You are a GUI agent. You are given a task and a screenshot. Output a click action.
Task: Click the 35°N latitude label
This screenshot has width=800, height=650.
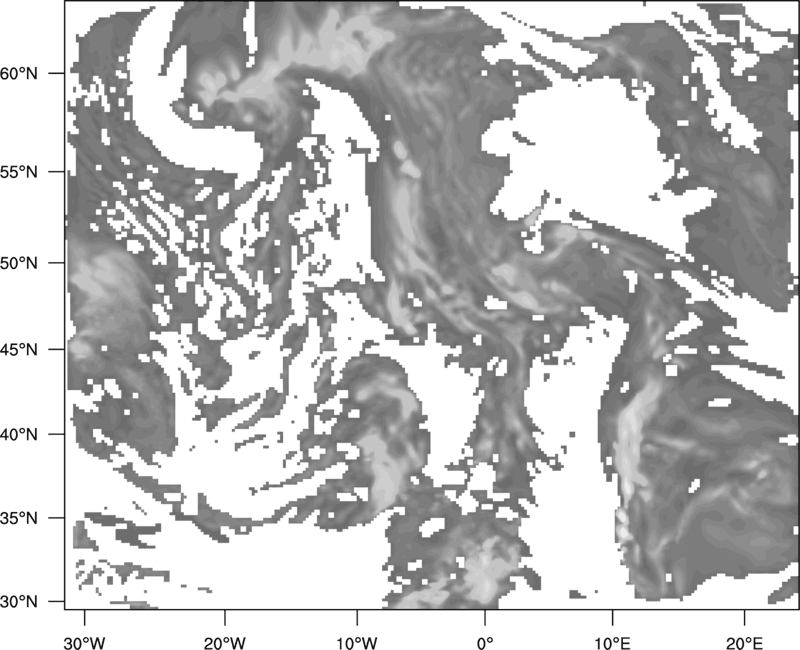click(19, 518)
